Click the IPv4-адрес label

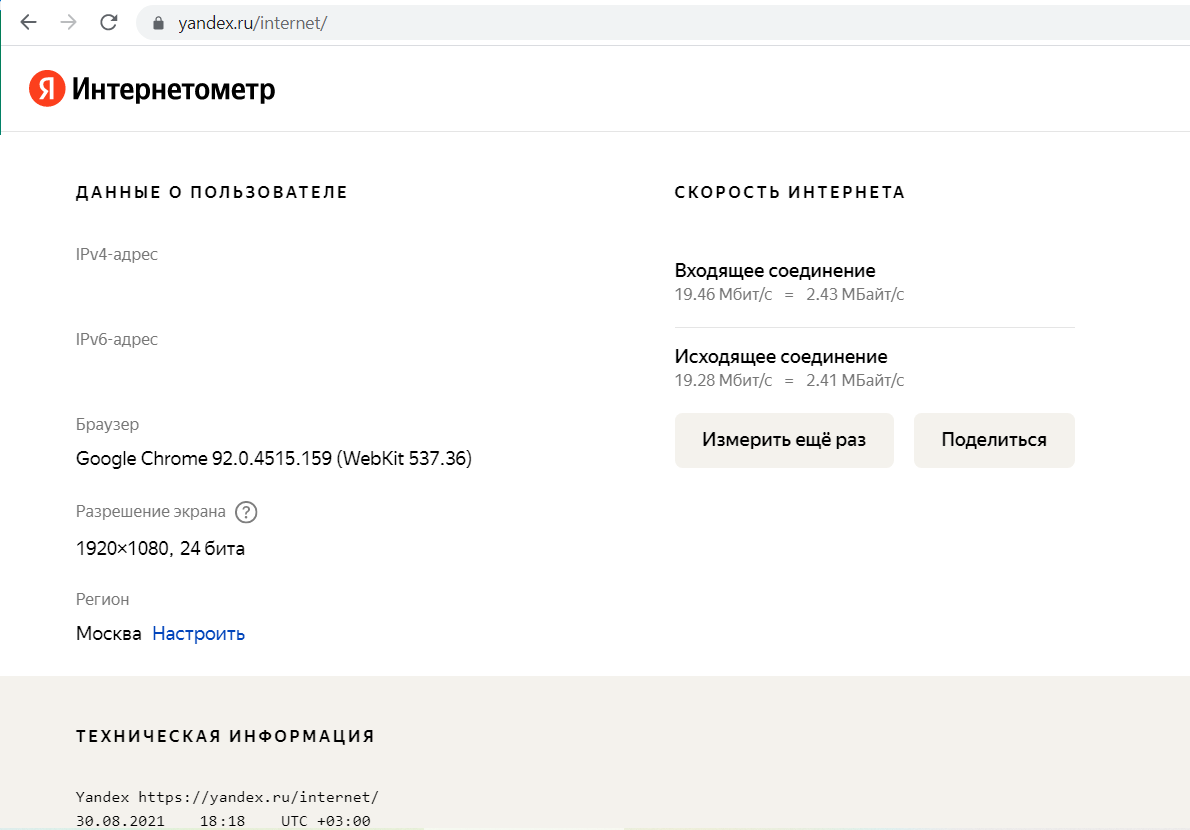tap(117, 254)
